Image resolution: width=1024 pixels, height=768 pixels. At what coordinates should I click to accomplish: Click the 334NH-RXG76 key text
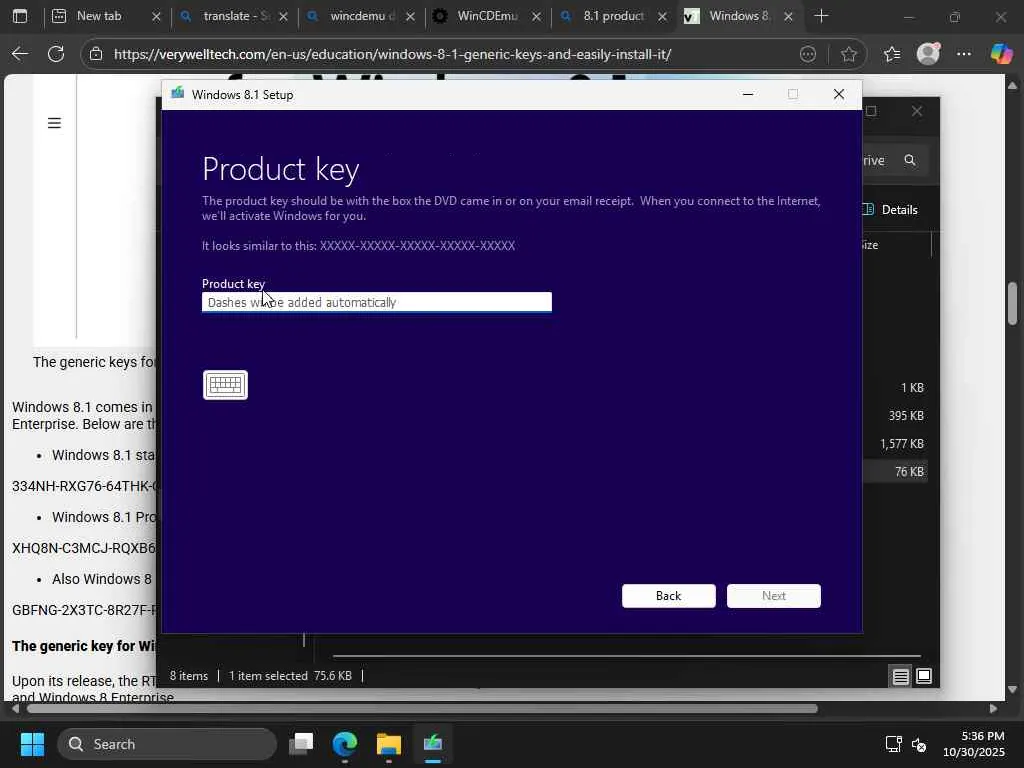click(x=85, y=486)
